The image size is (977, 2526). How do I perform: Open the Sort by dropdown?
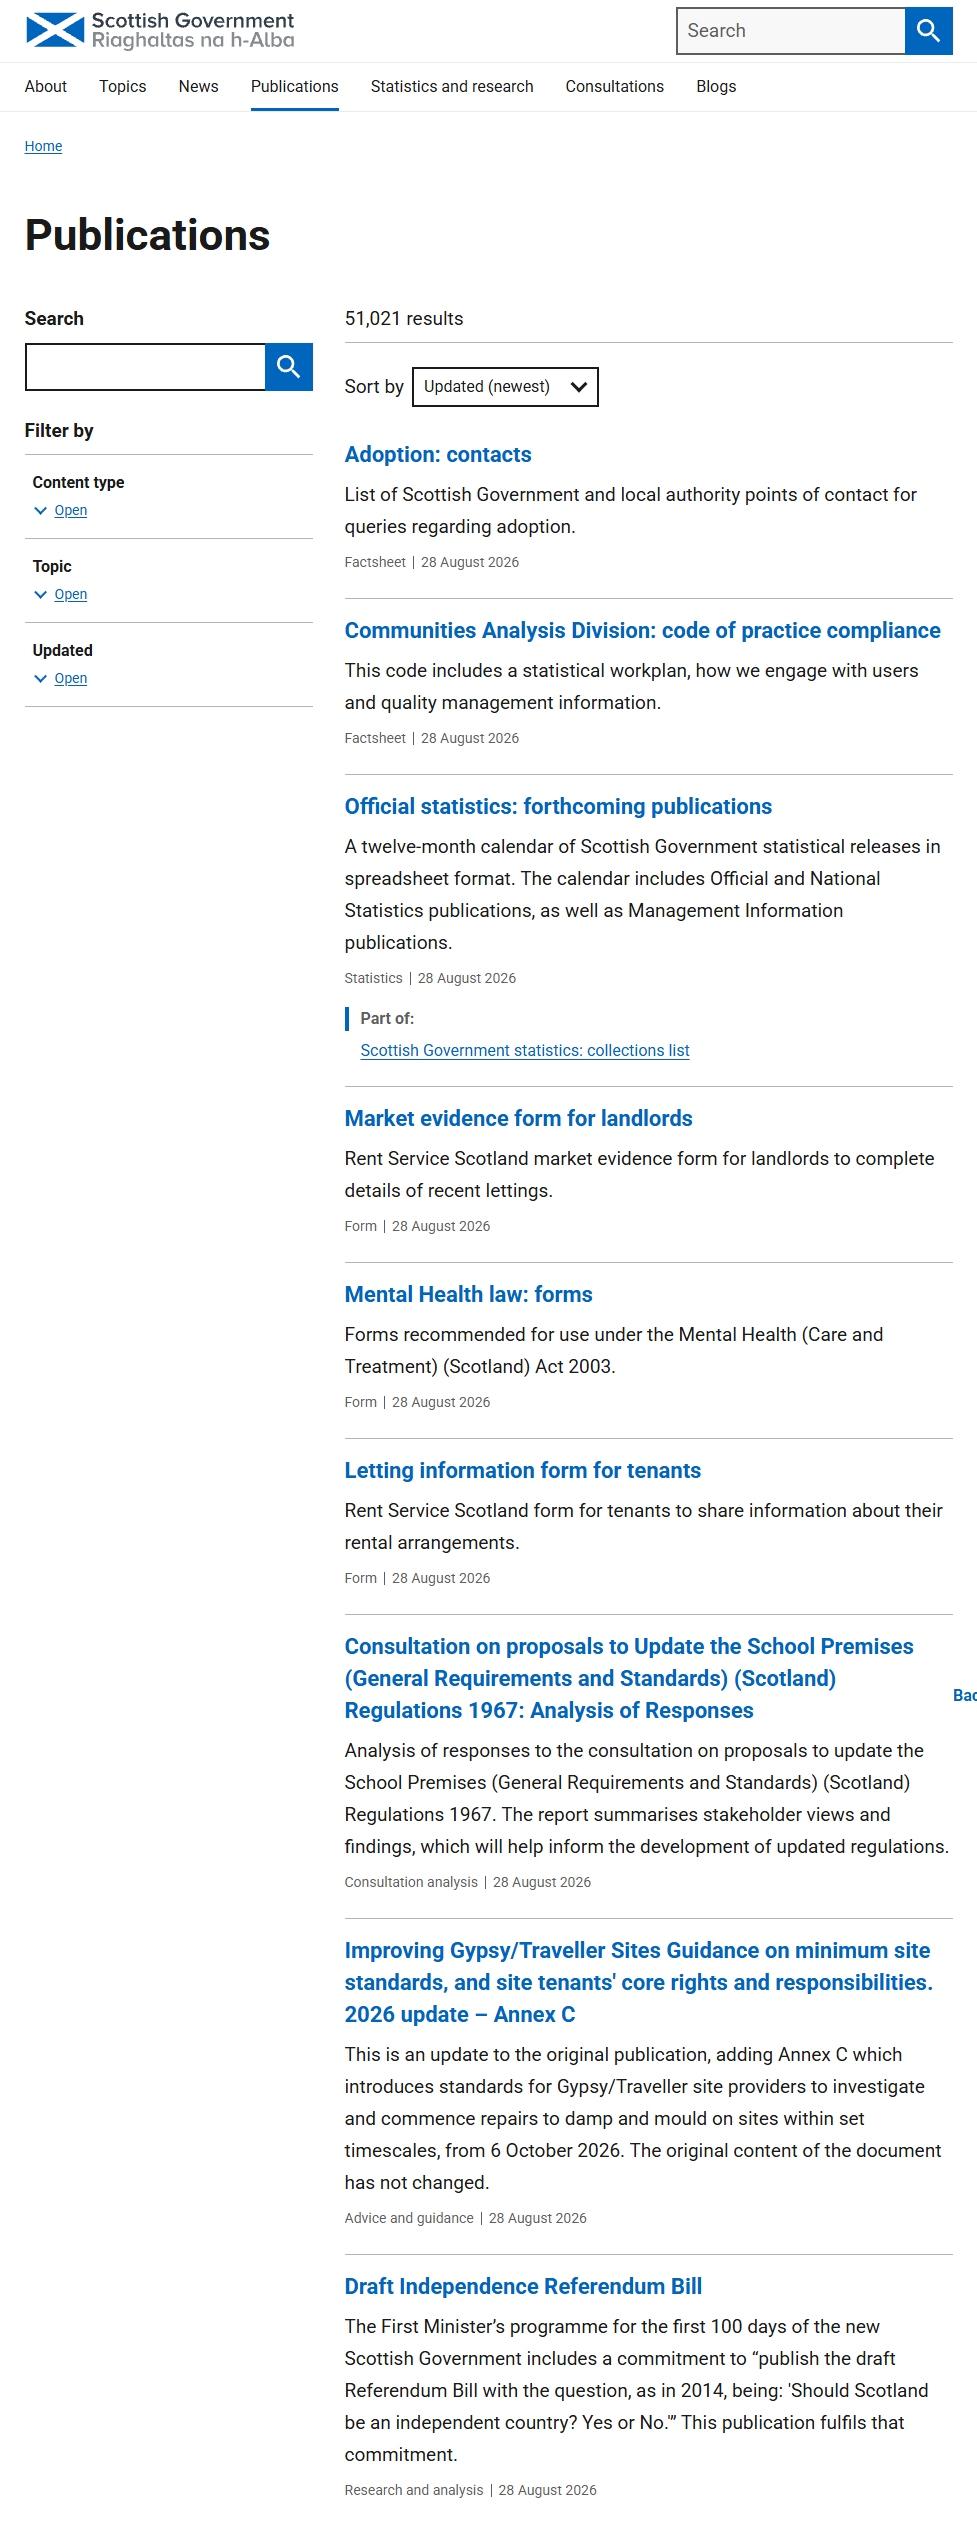[x=505, y=387]
